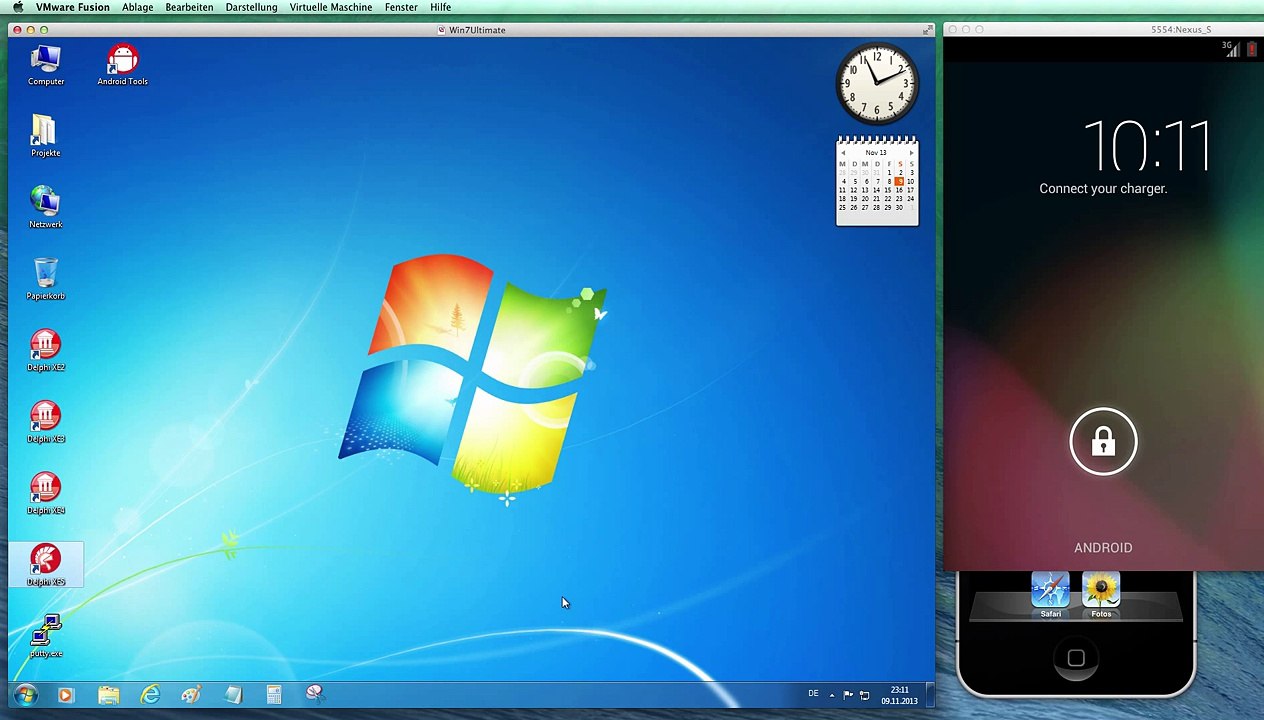This screenshot has width=1264, height=720.
Task: Select day 15 in the calendar gadget
Action: 888,190
